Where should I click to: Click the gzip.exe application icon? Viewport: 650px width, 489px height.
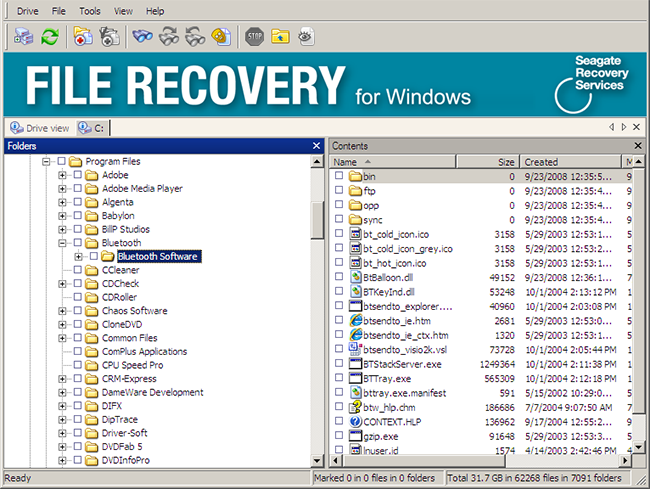coord(355,436)
